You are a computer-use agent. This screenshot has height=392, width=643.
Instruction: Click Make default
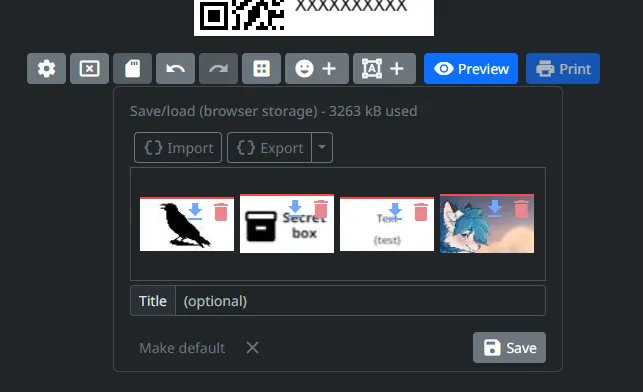(x=182, y=348)
